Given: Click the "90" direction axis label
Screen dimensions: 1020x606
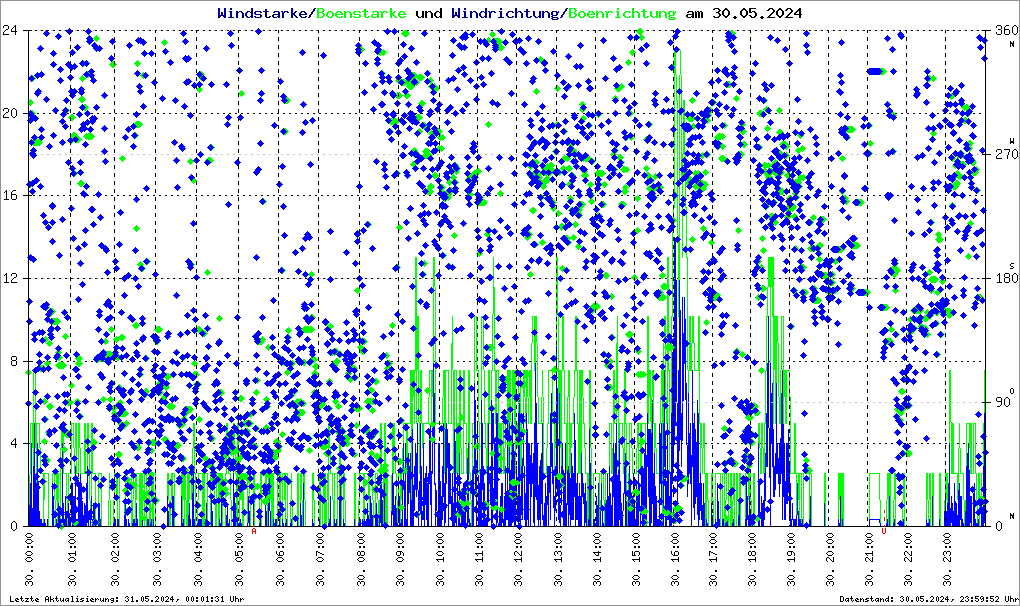Looking at the screenshot, I should (x=1002, y=402).
